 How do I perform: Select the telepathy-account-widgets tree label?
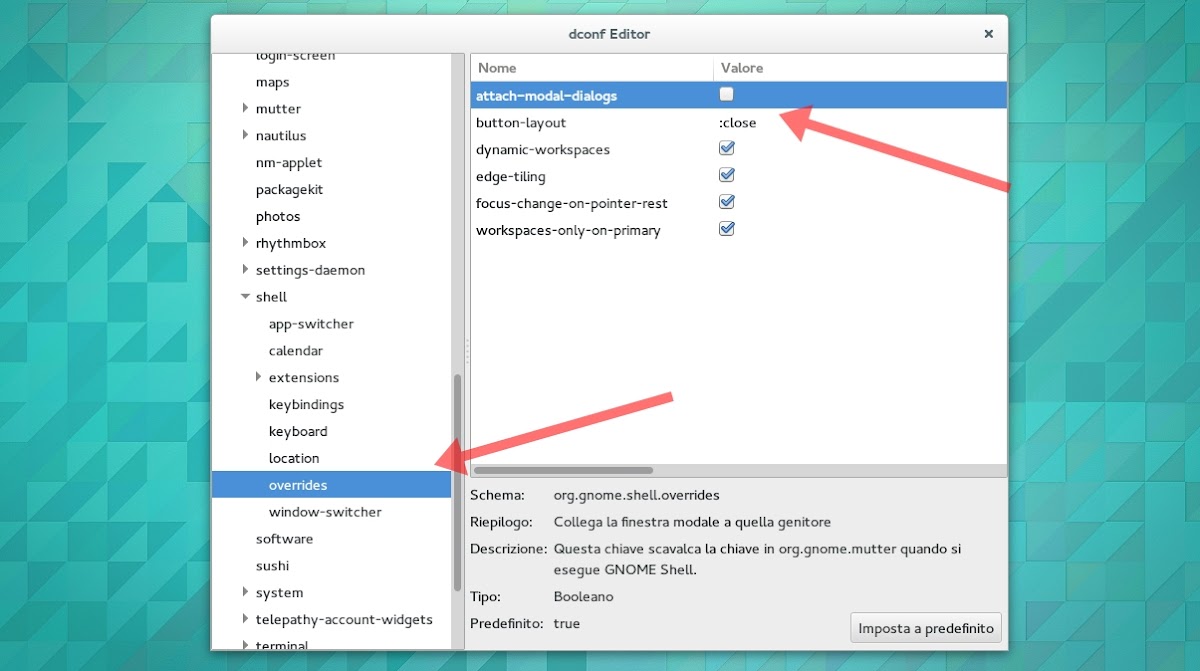(x=344, y=619)
